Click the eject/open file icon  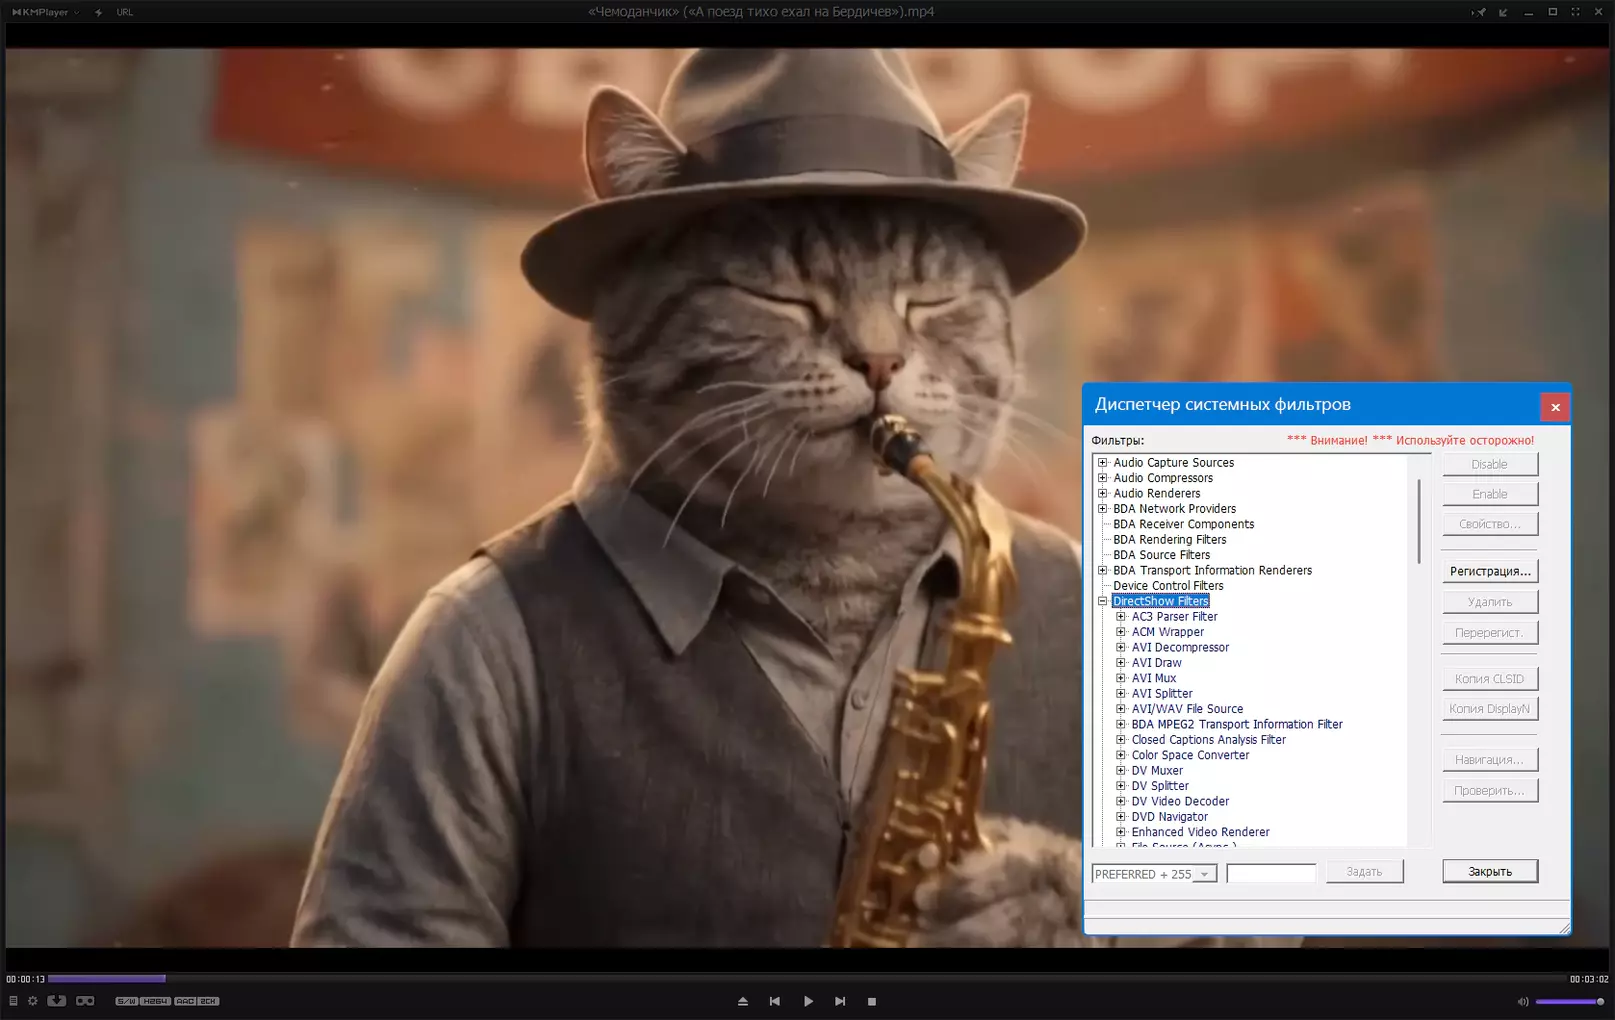coord(743,1001)
